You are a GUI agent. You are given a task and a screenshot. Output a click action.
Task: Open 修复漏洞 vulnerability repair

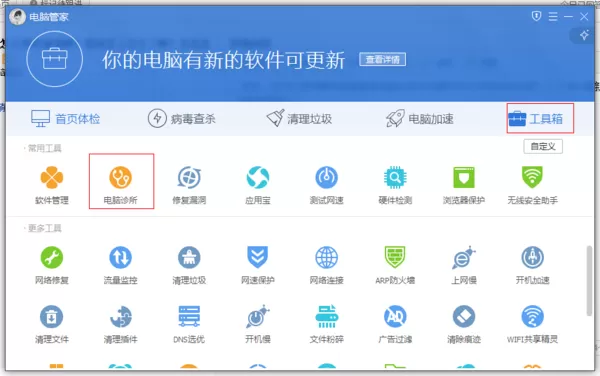[189, 185]
